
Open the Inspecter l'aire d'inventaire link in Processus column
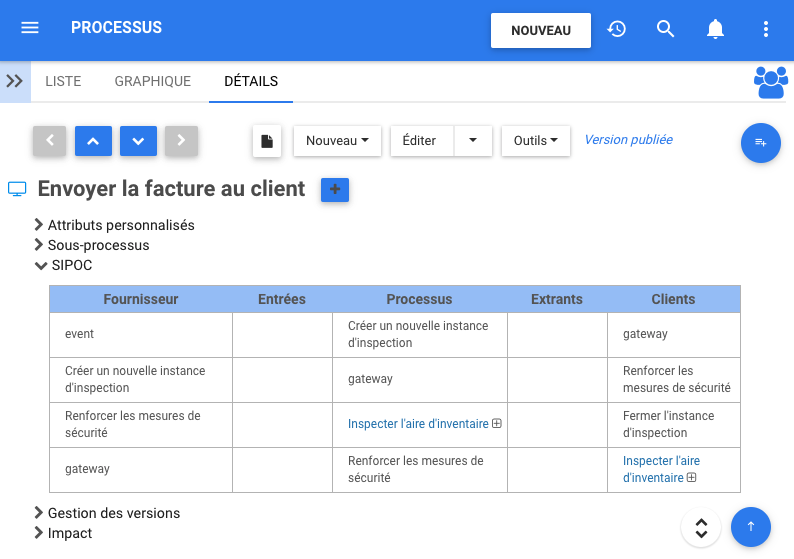click(x=418, y=424)
